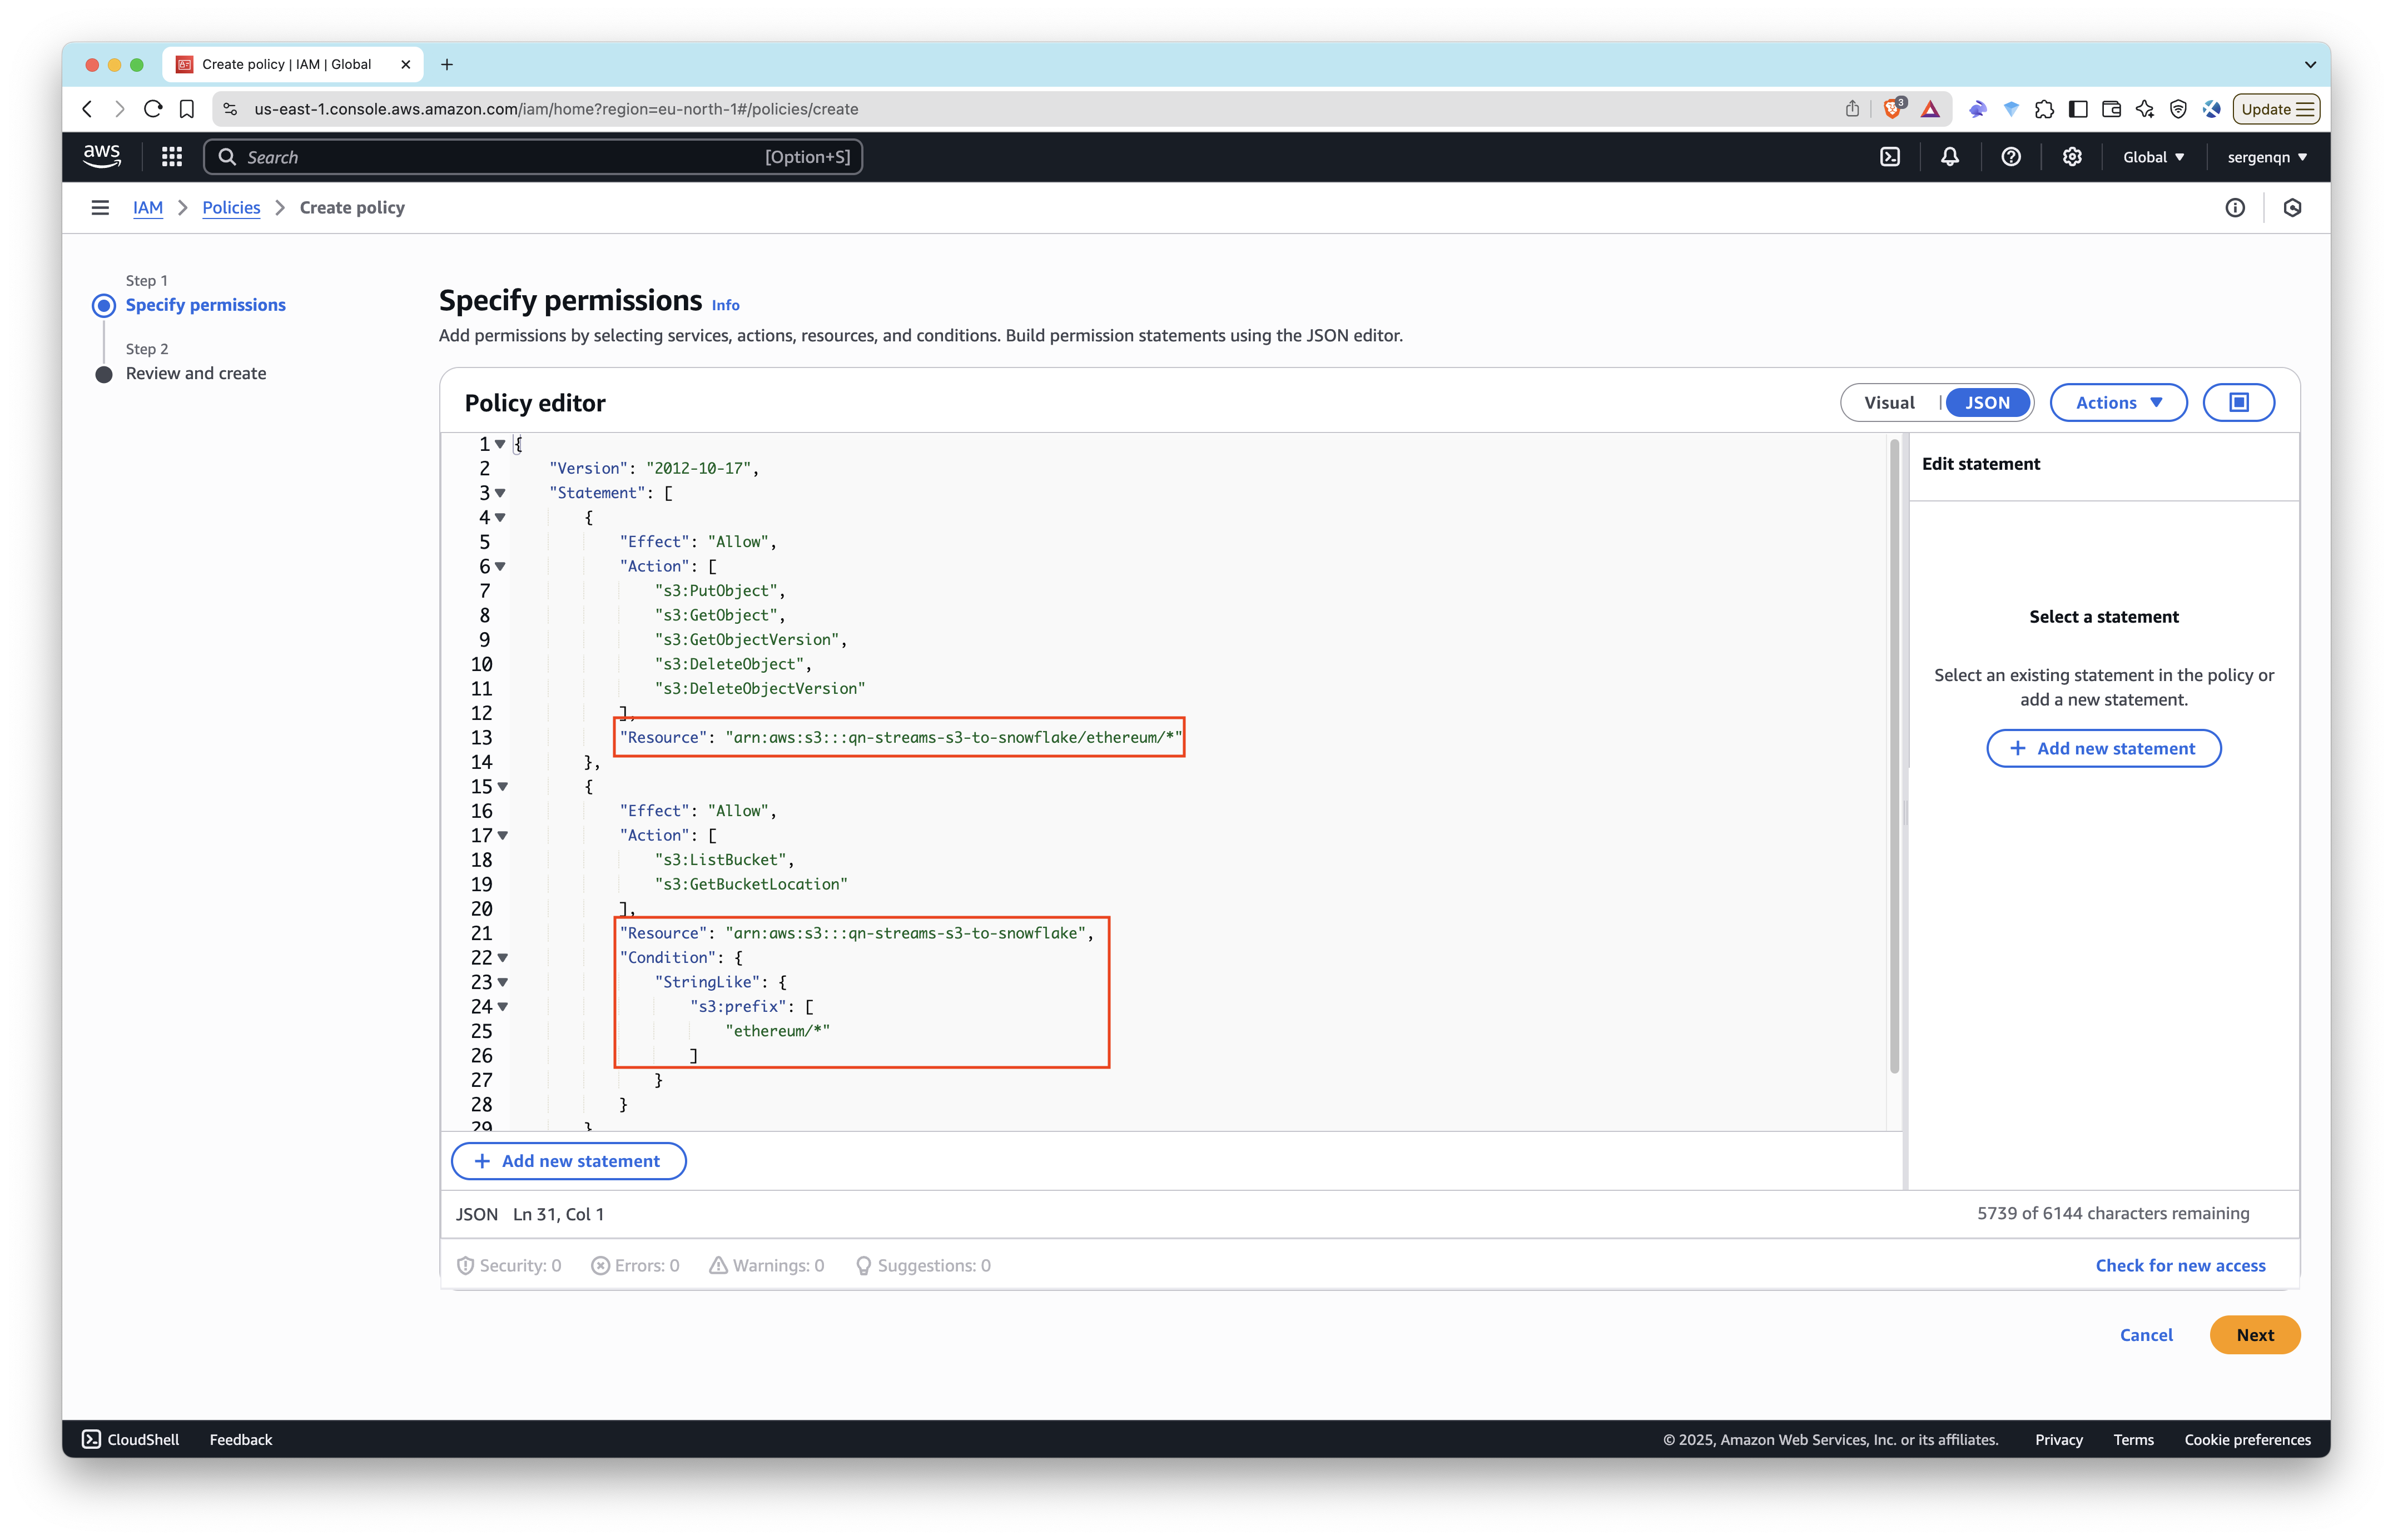Open the help question mark icon
Image resolution: width=2393 pixels, height=1540 pixels.
pos(2010,157)
